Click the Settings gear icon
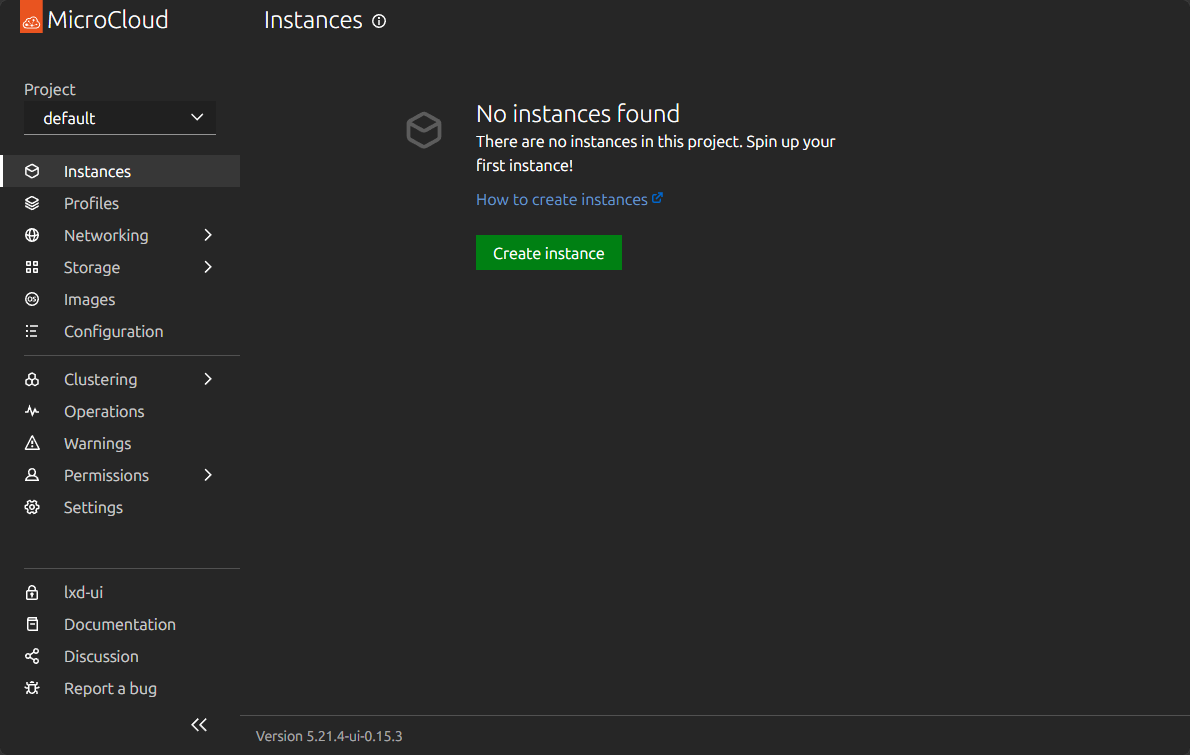Viewport: 1190px width, 755px height. pyautogui.click(x=32, y=507)
